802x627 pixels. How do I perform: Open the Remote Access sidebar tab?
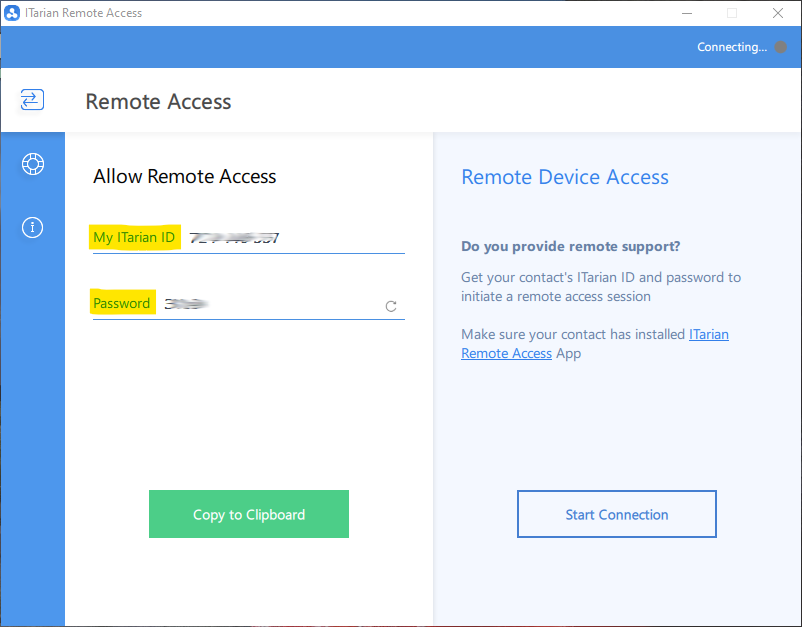[32, 99]
